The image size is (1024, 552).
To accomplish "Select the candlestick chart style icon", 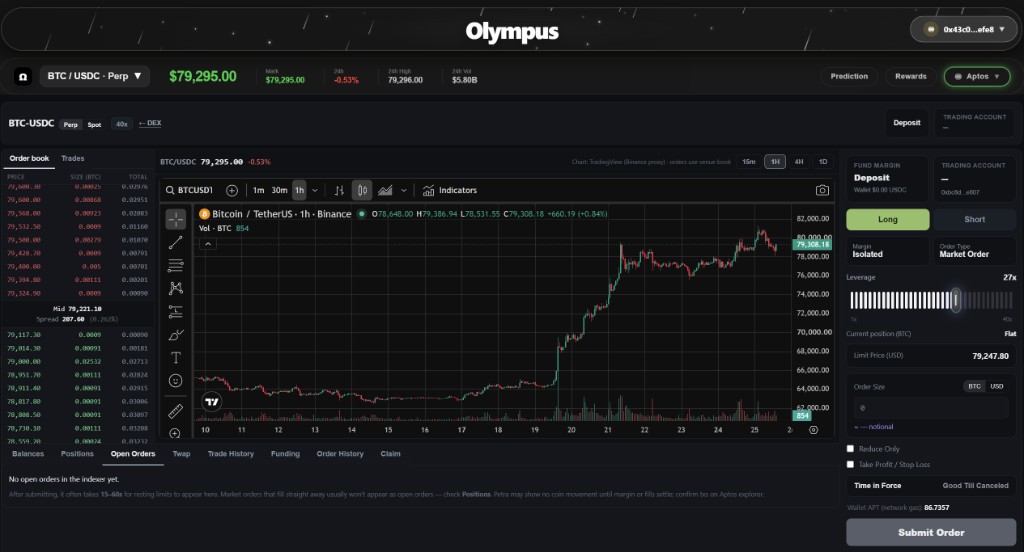I will 362,190.
